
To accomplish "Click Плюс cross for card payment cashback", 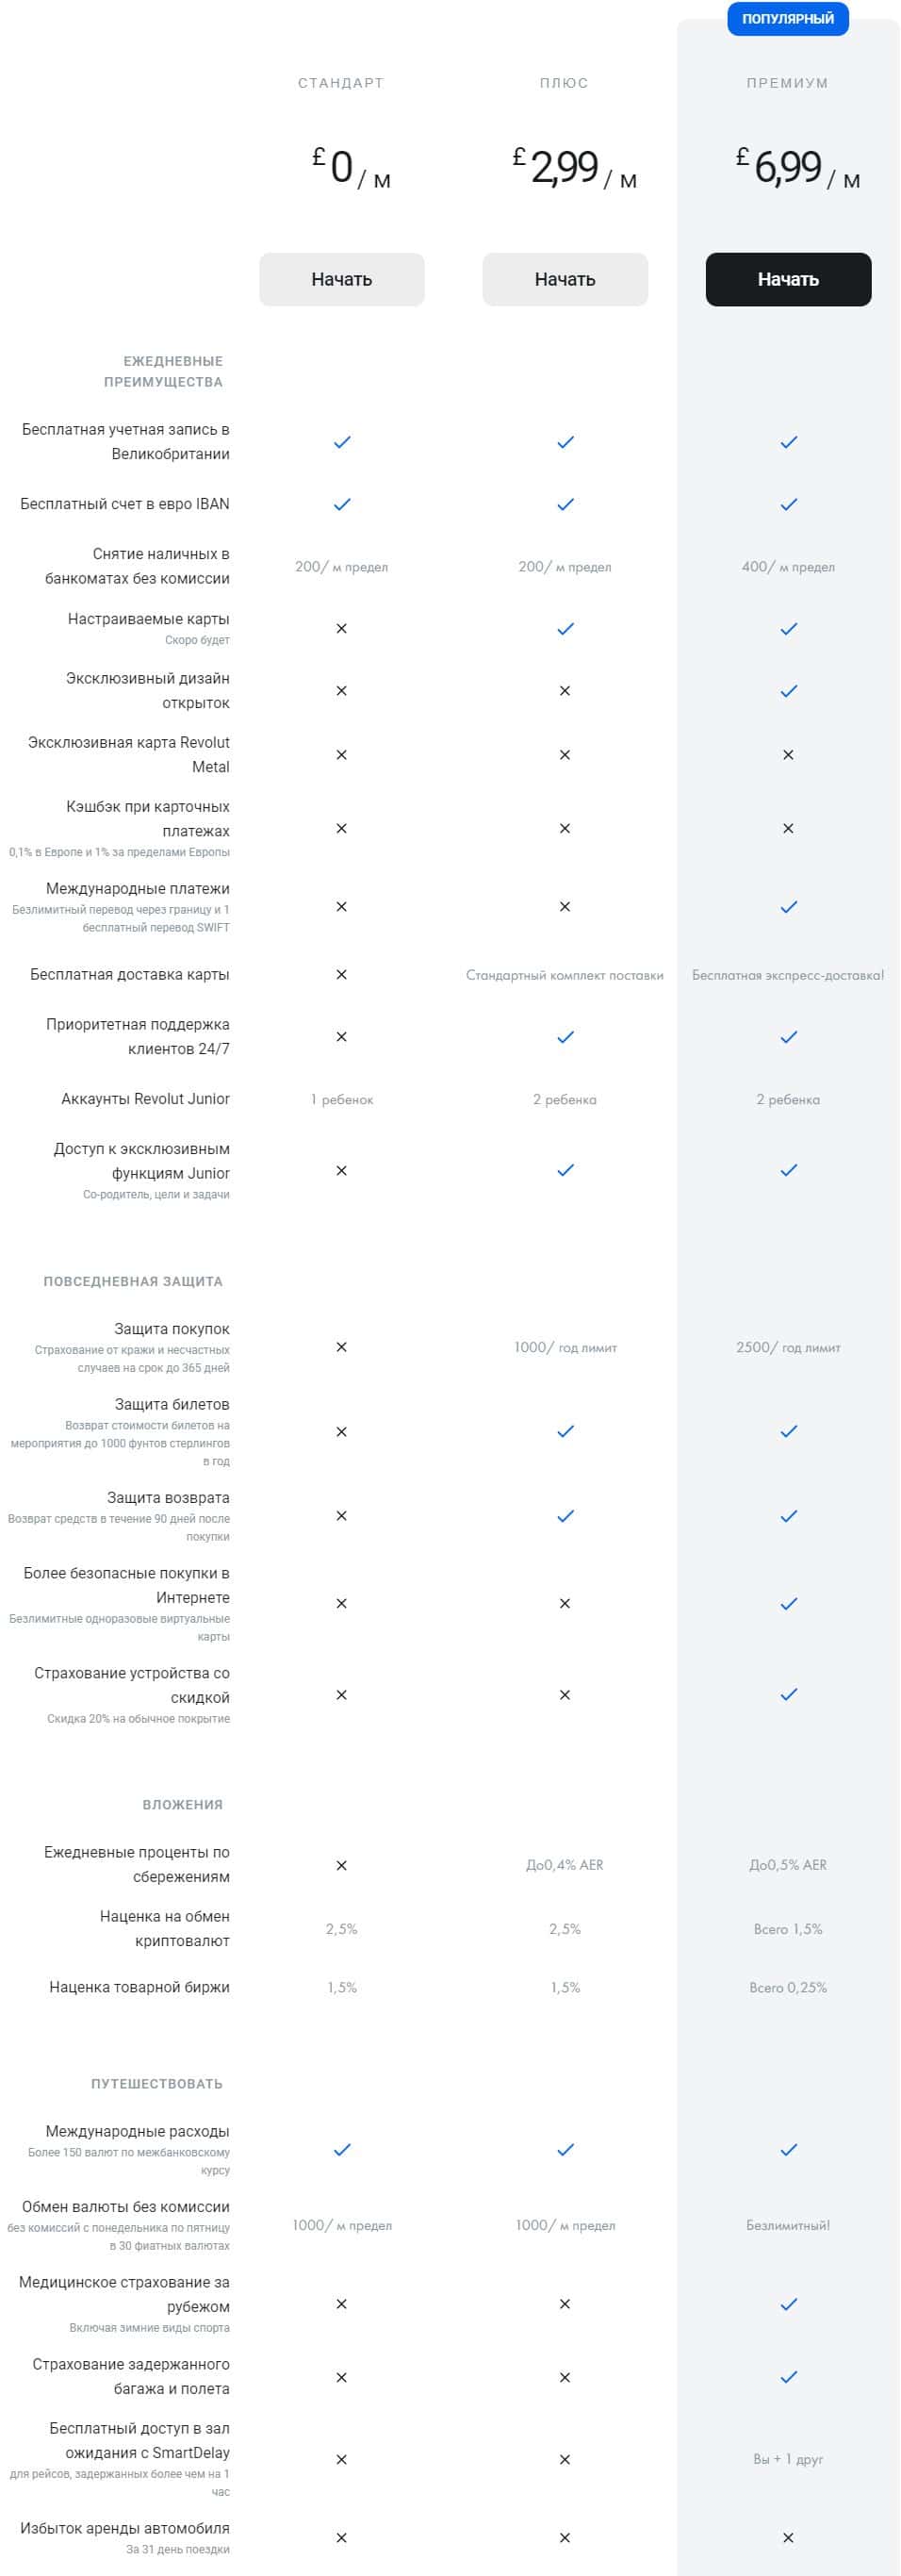I will [x=565, y=829].
